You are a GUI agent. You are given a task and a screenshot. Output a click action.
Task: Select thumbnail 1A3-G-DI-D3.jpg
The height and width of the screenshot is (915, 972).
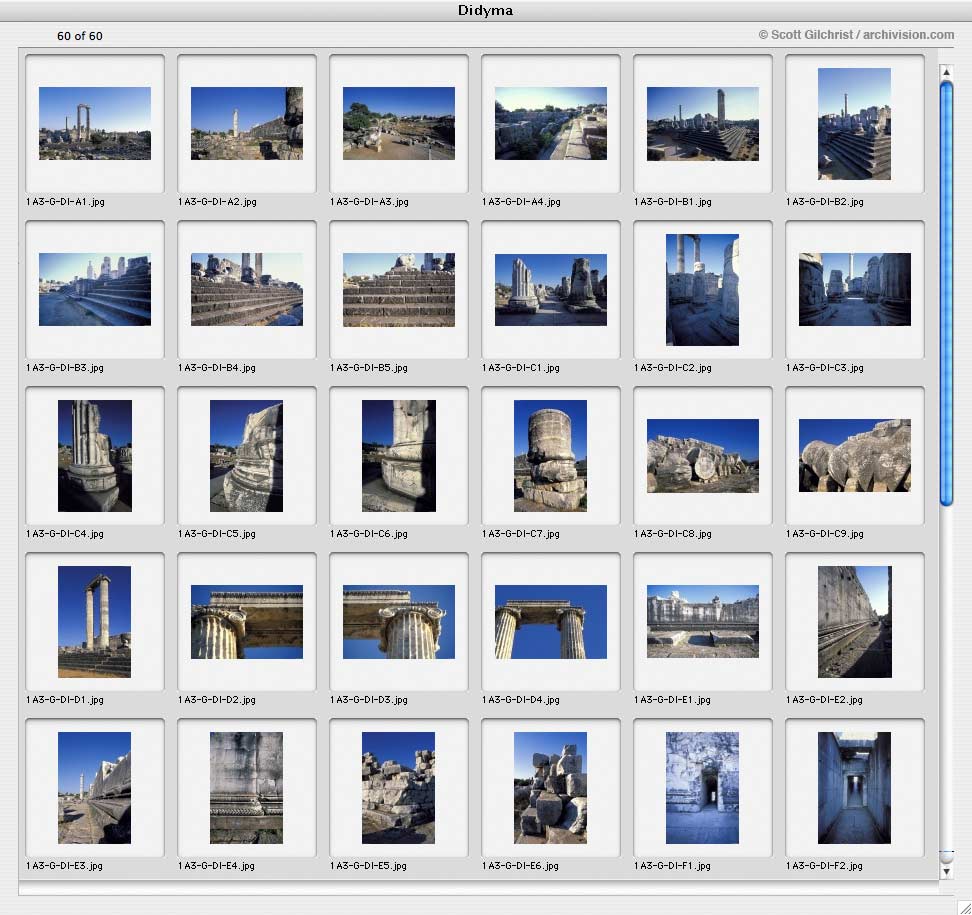[x=399, y=622]
